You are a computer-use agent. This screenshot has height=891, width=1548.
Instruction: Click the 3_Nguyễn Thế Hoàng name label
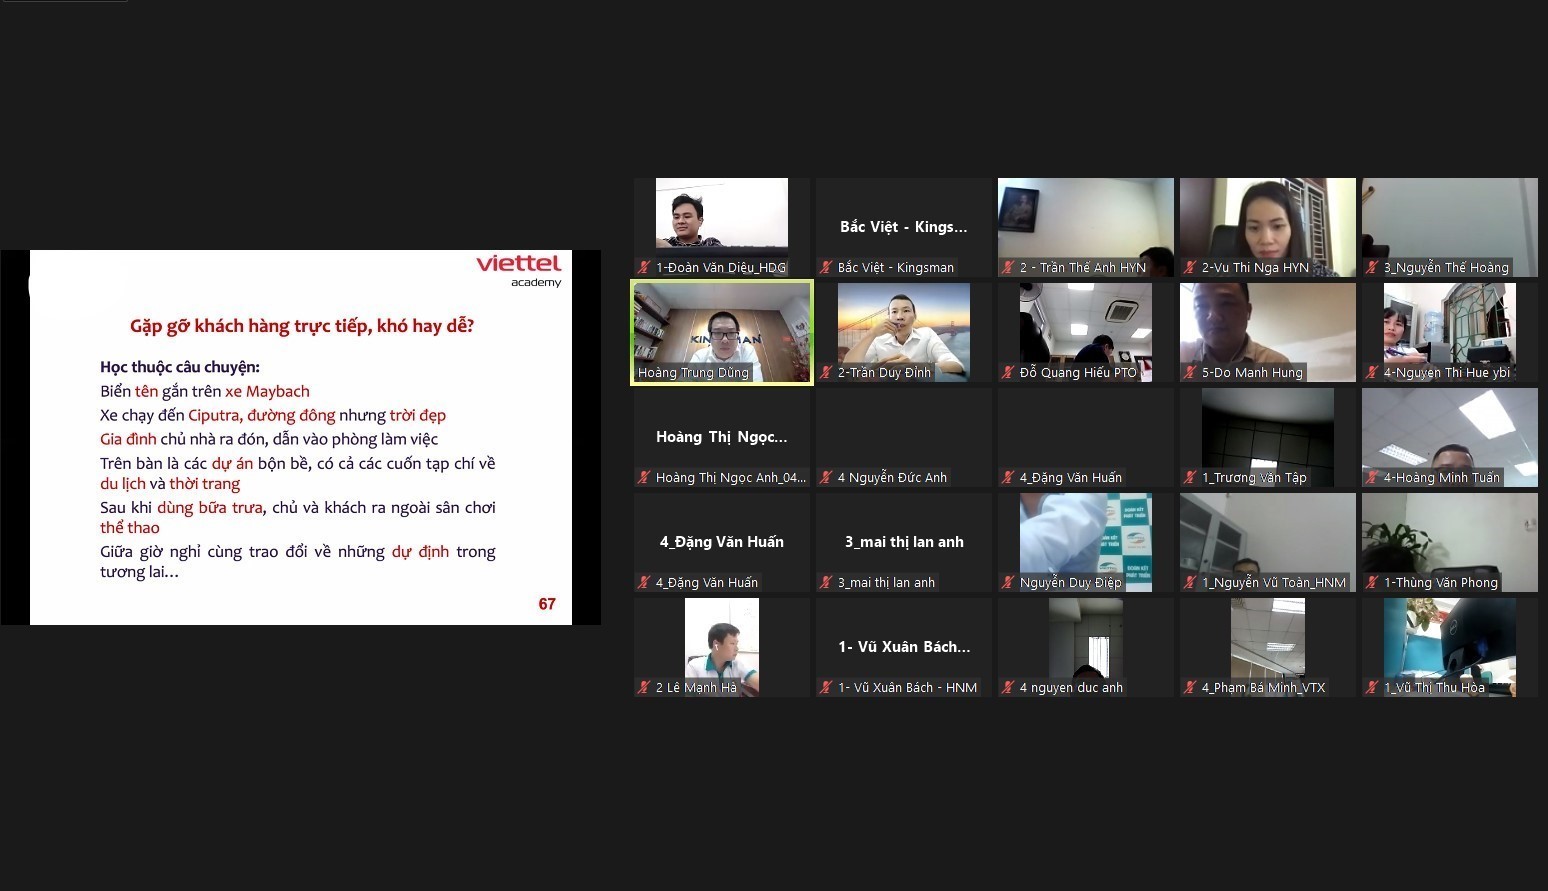point(1446,268)
